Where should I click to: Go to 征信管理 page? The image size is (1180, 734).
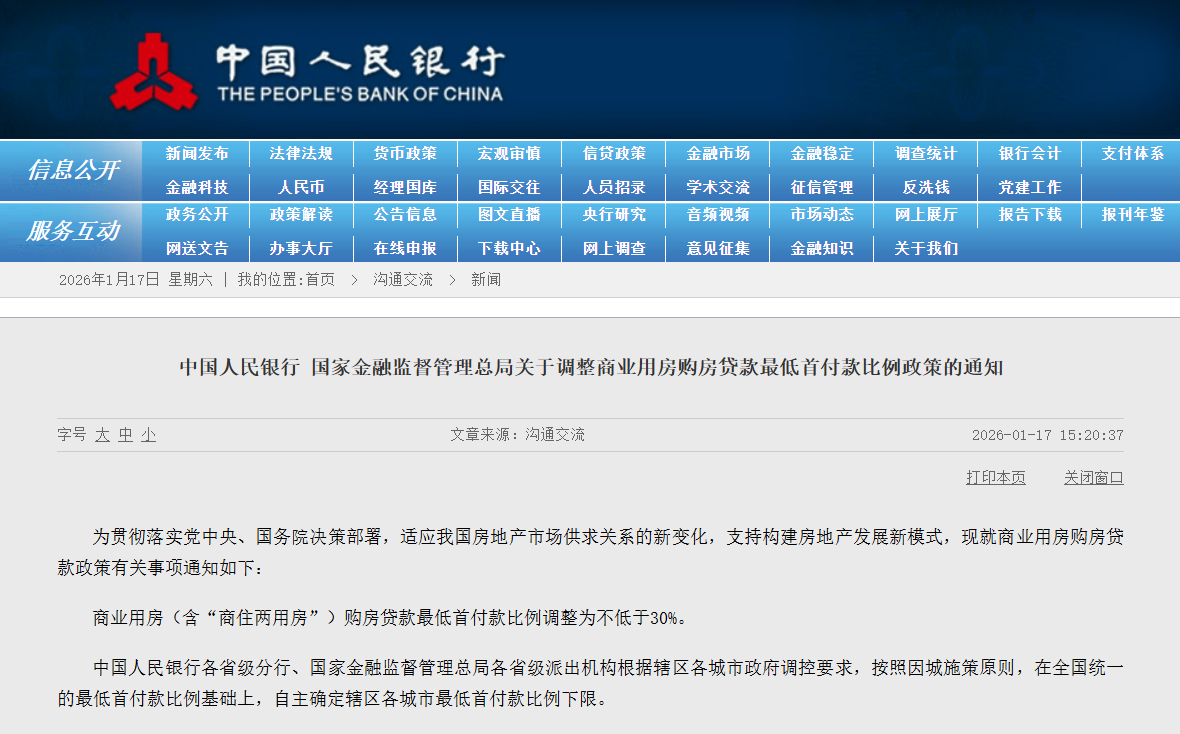click(822, 187)
